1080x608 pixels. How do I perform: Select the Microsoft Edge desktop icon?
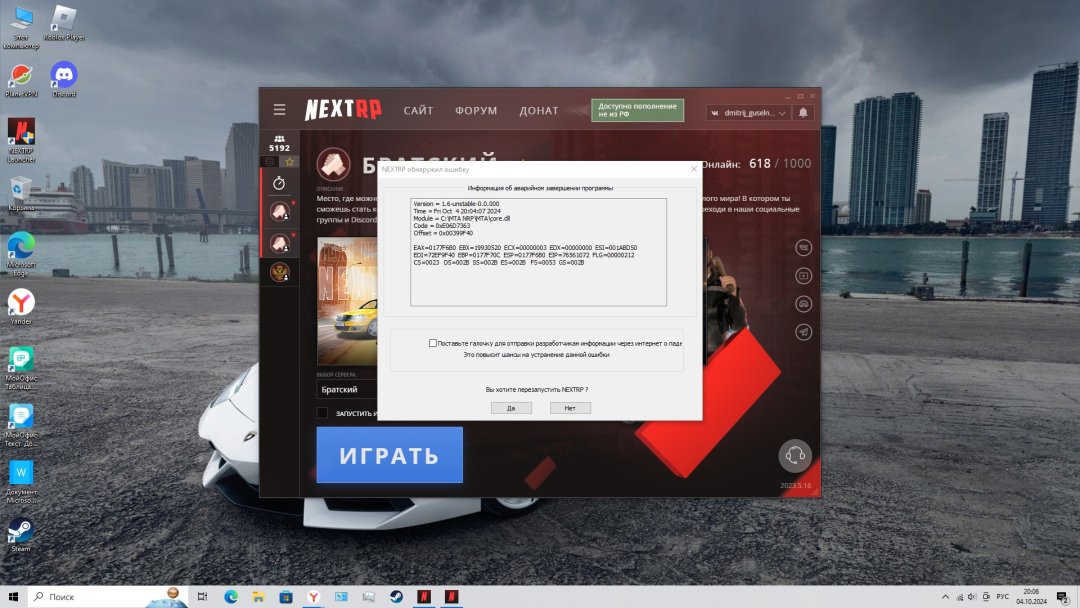21,254
